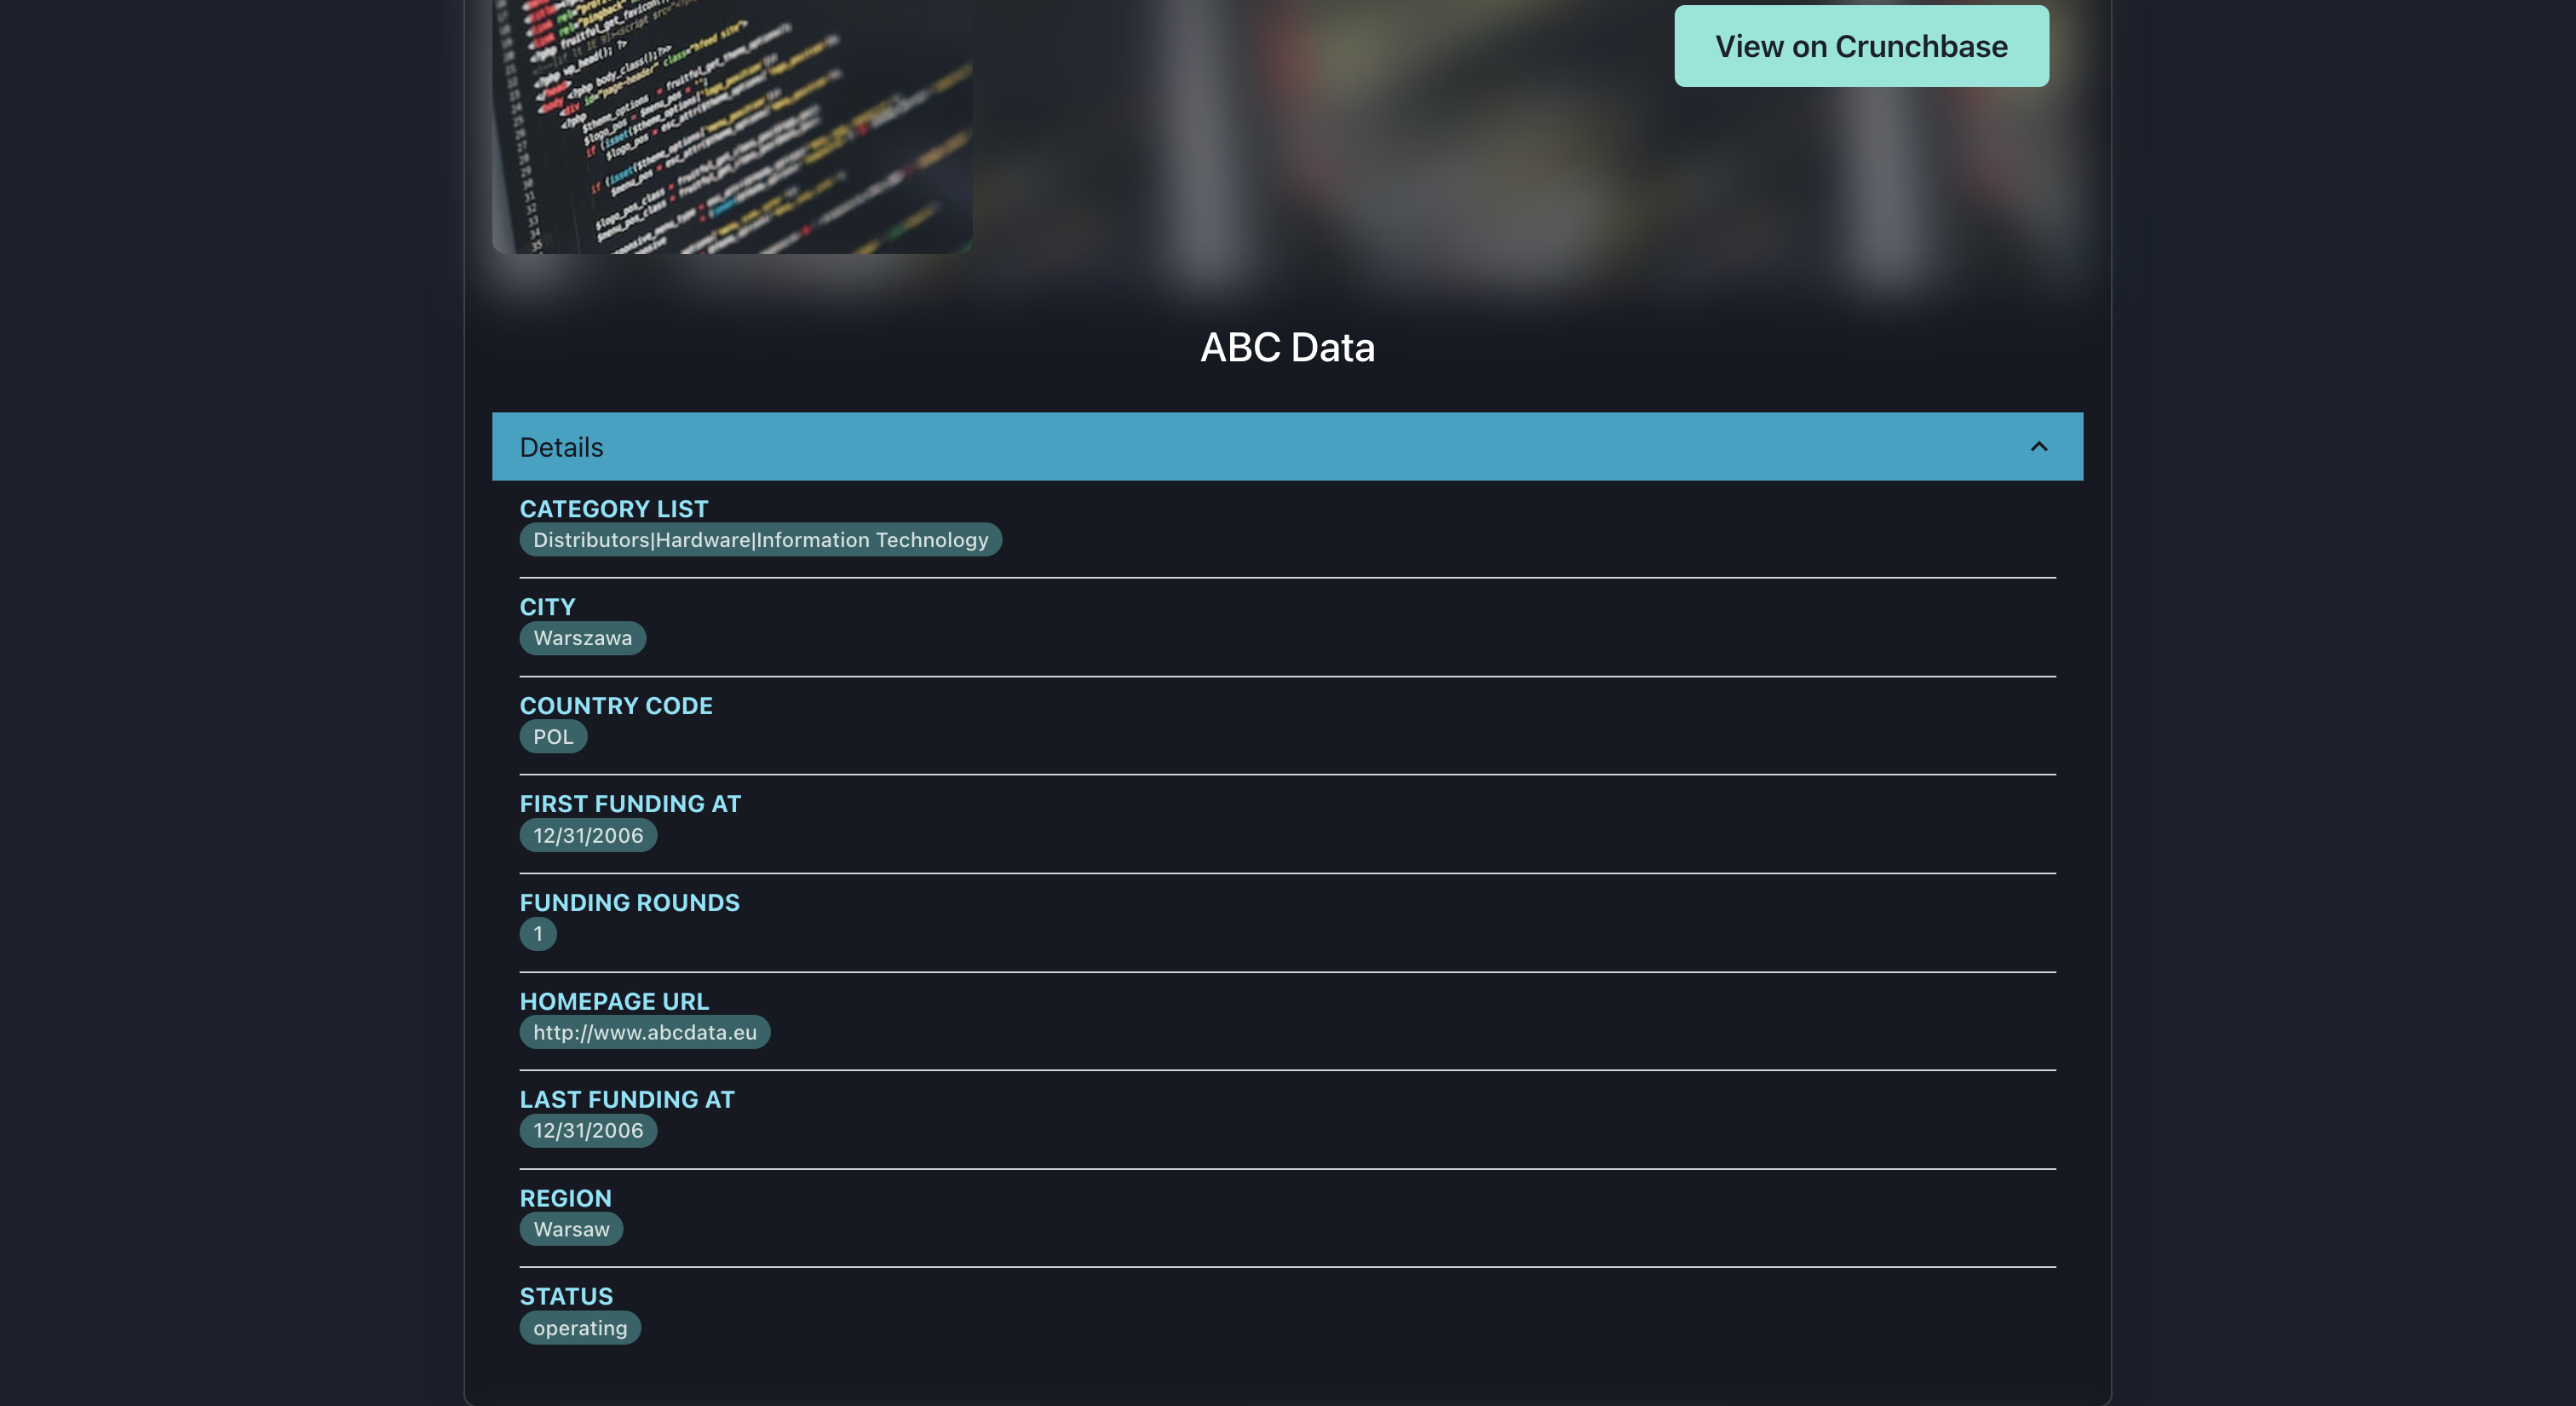
Task: Click the Warszawa city chip
Action: (582, 638)
